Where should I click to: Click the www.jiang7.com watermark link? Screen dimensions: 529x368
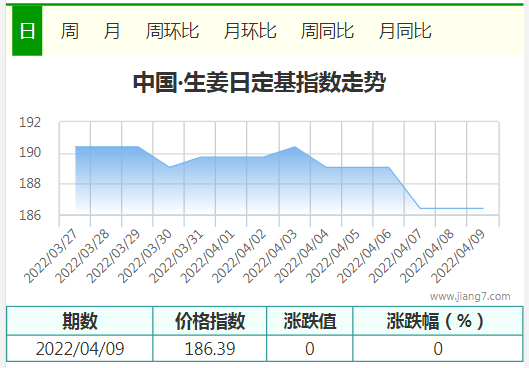coord(470,296)
